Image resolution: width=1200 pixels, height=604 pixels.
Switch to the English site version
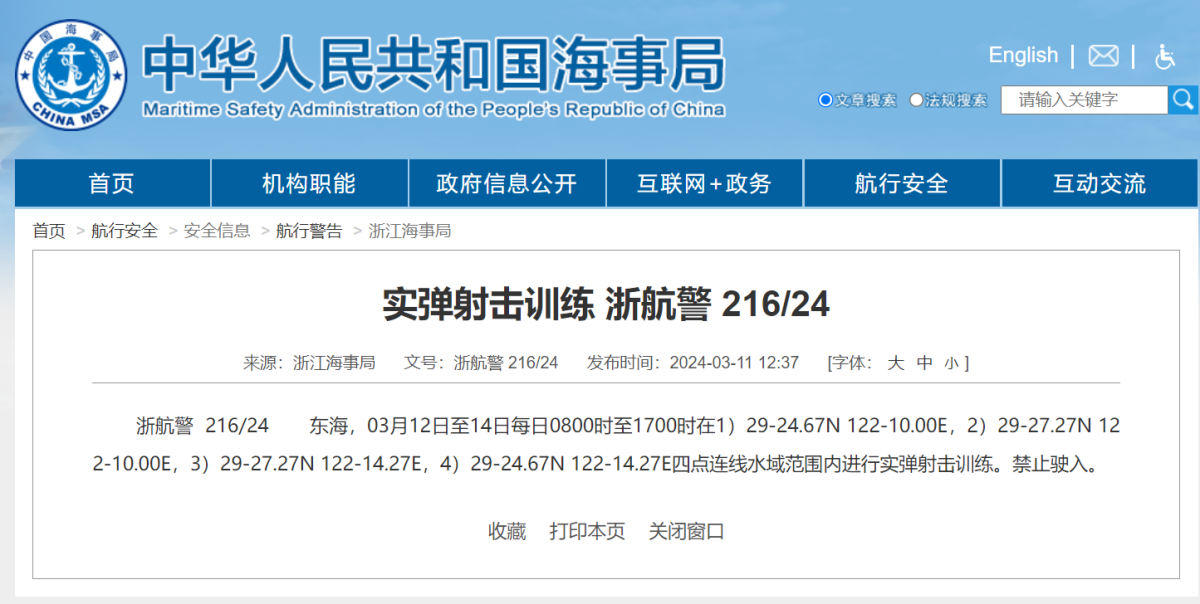tap(1022, 55)
